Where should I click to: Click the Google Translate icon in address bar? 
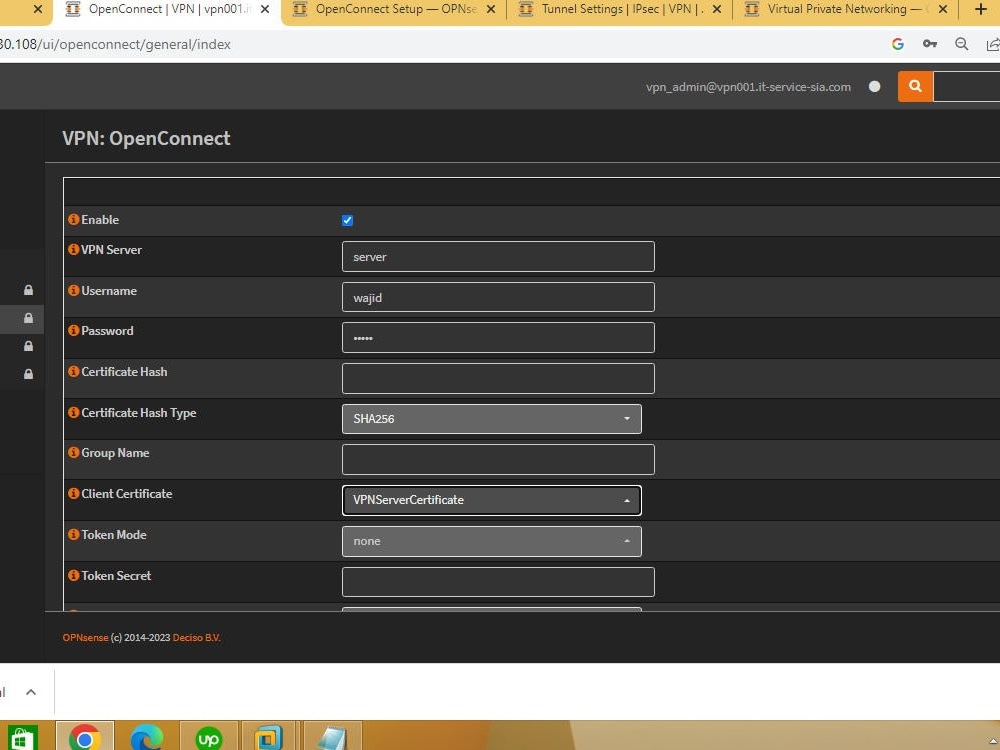click(x=897, y=44)
